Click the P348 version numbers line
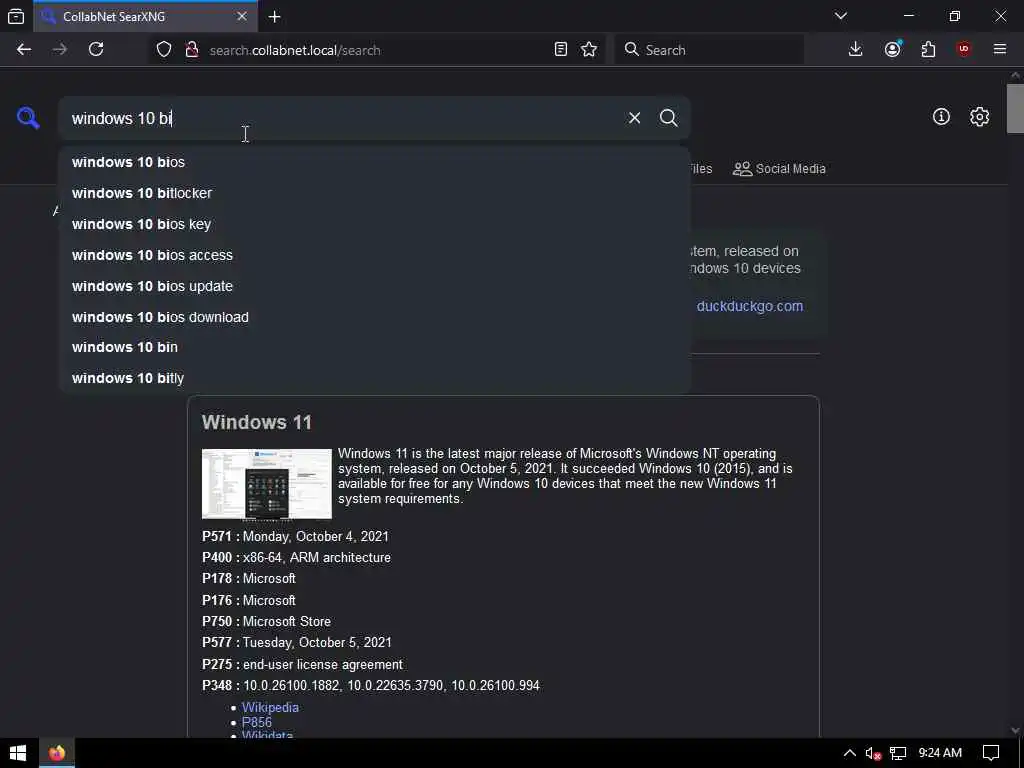Image resolution: width=1024 pixels, height=768 pixels. 371,686
